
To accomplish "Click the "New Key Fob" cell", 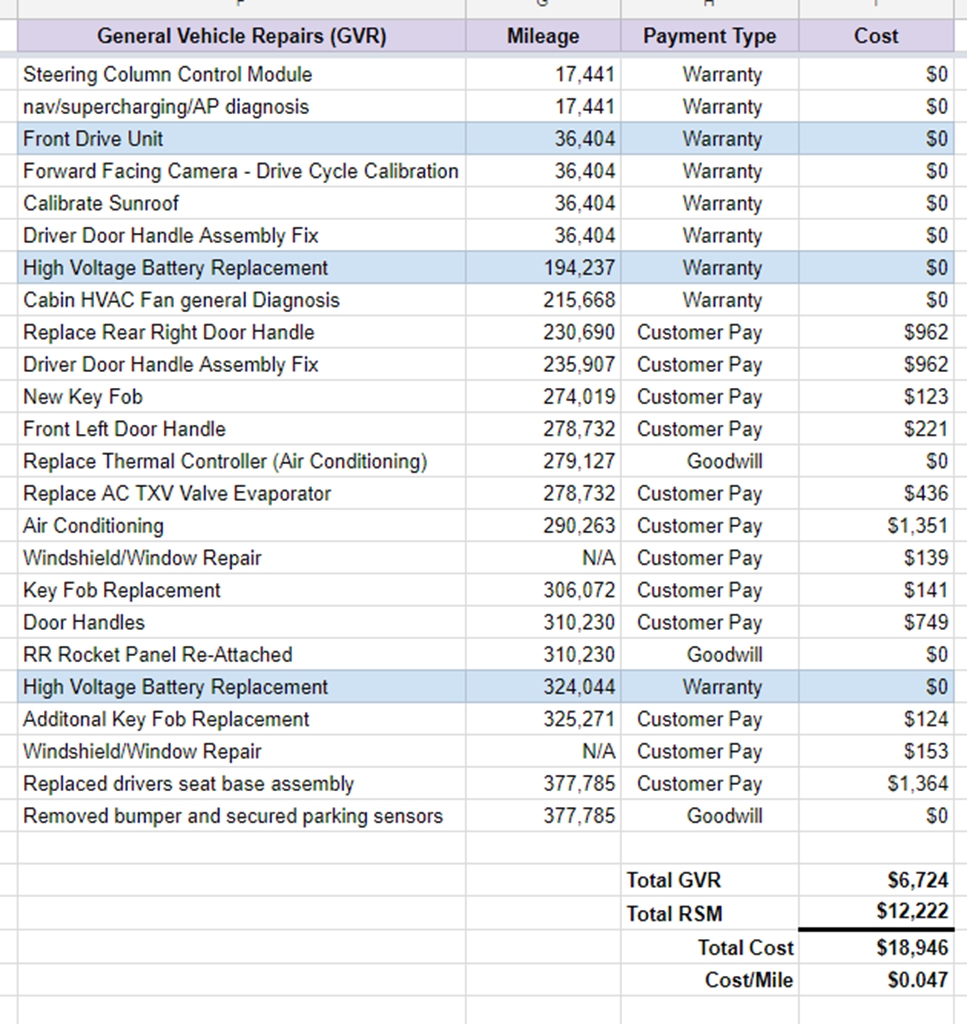I will coord(242,396).
